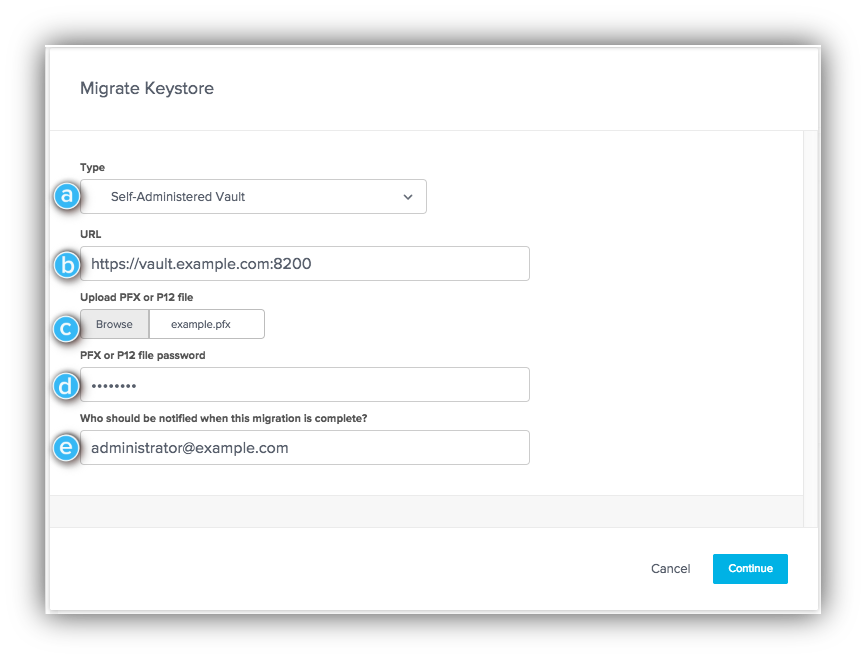The image size is (866, 659).
Task: Click the example.pfx file name field
Action: point(207,324)
